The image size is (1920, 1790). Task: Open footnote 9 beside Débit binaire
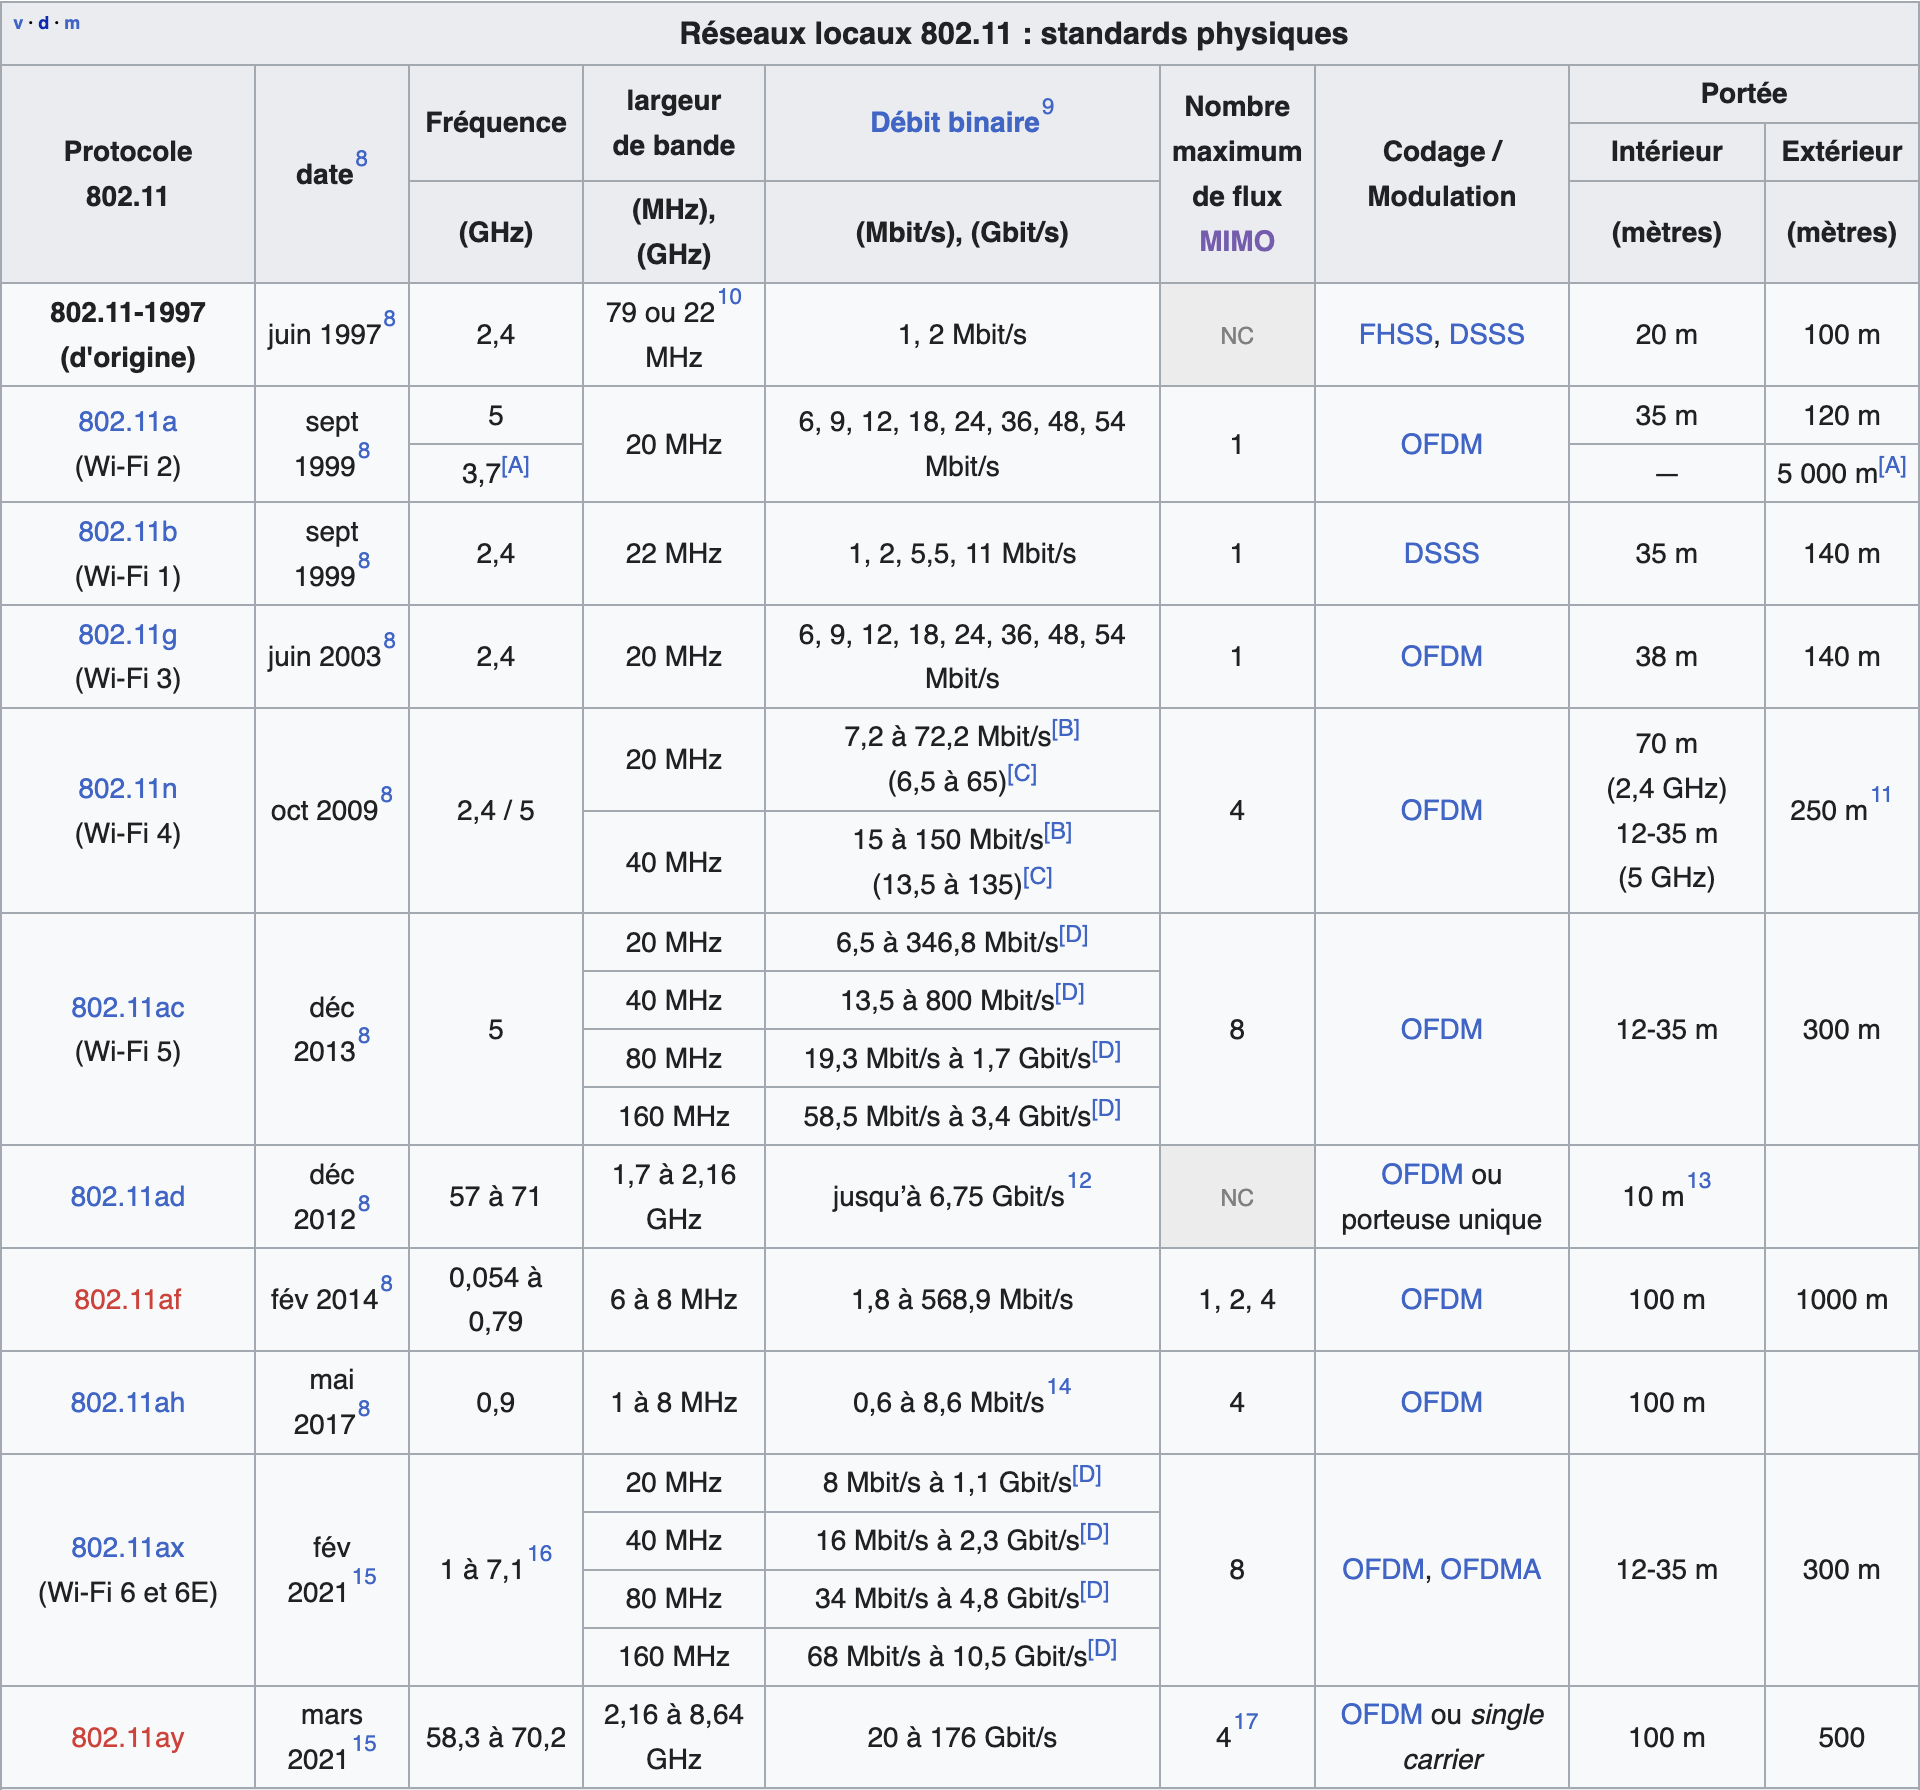[1048, 106]
